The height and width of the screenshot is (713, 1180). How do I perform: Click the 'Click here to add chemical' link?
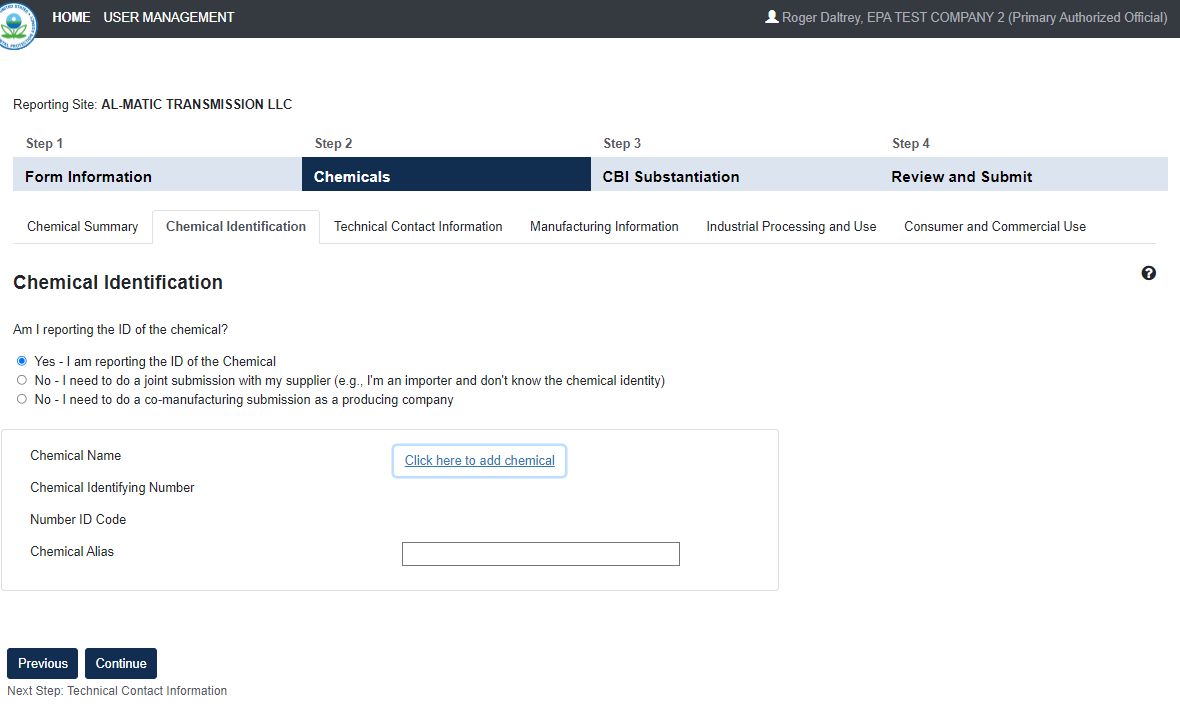pyautogui.click(x=479, y=461)
